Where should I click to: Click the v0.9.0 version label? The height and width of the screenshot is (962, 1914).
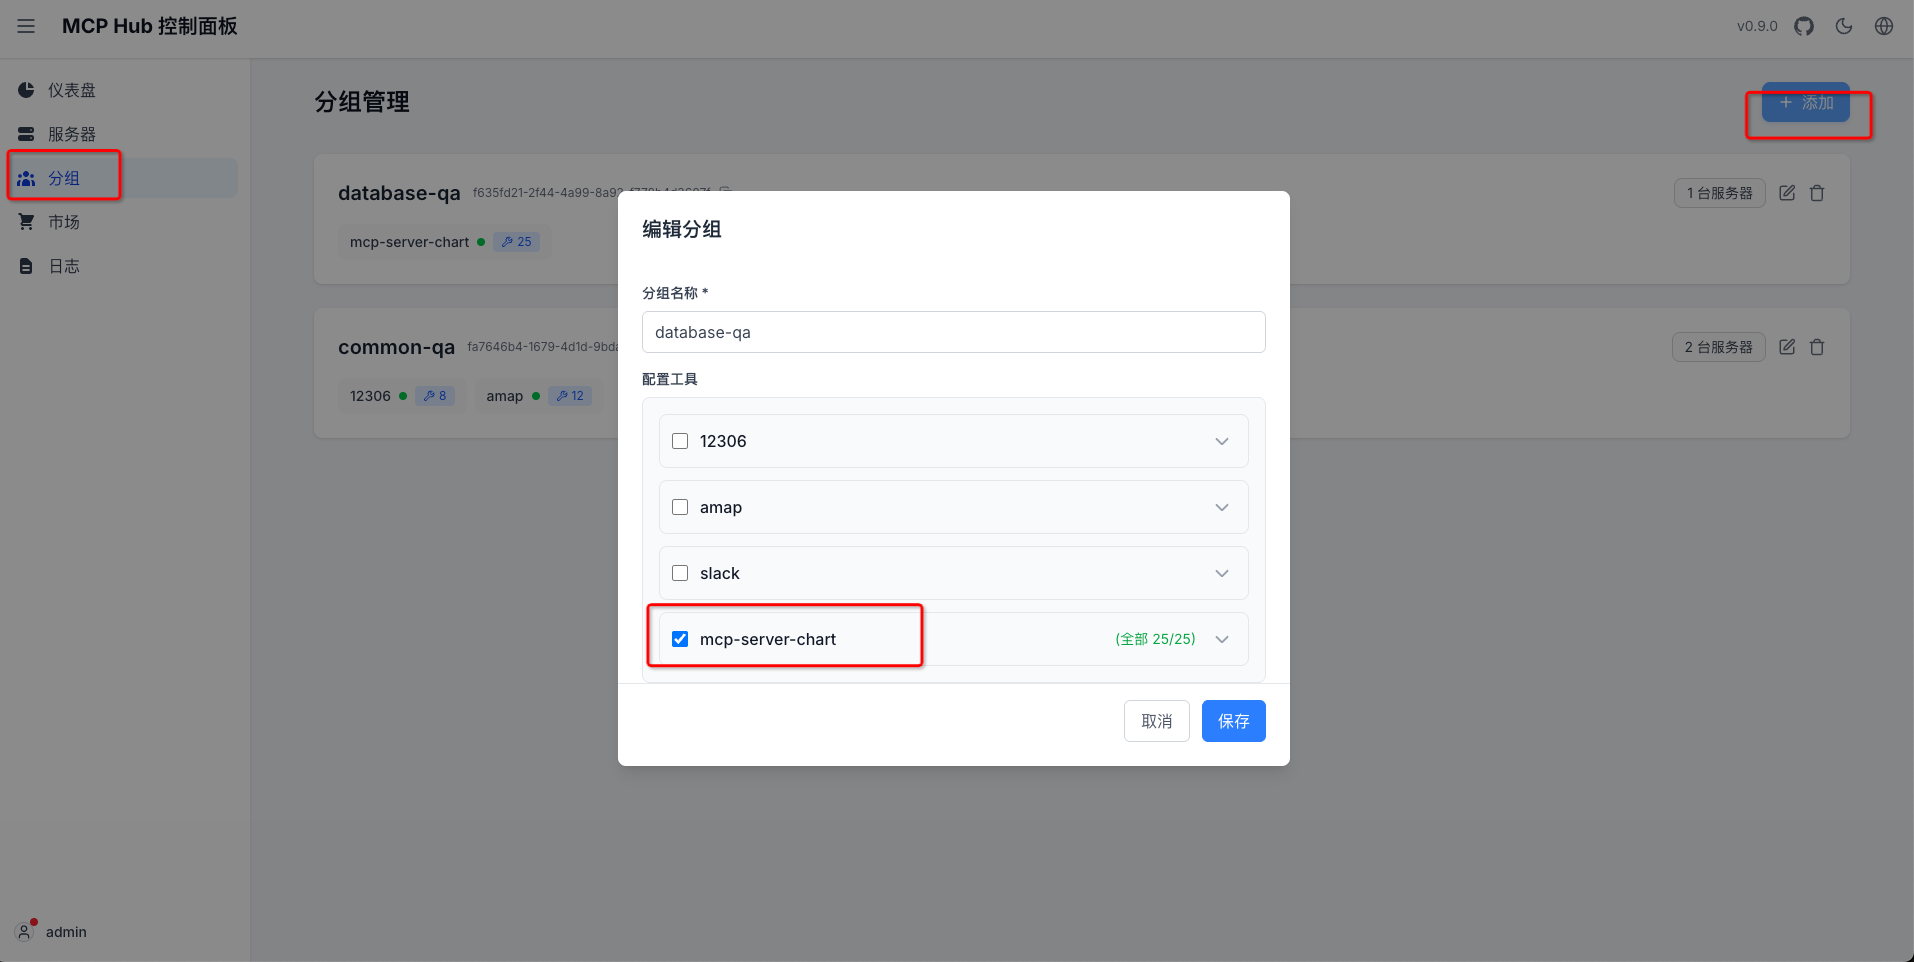tap(1757, 26)
